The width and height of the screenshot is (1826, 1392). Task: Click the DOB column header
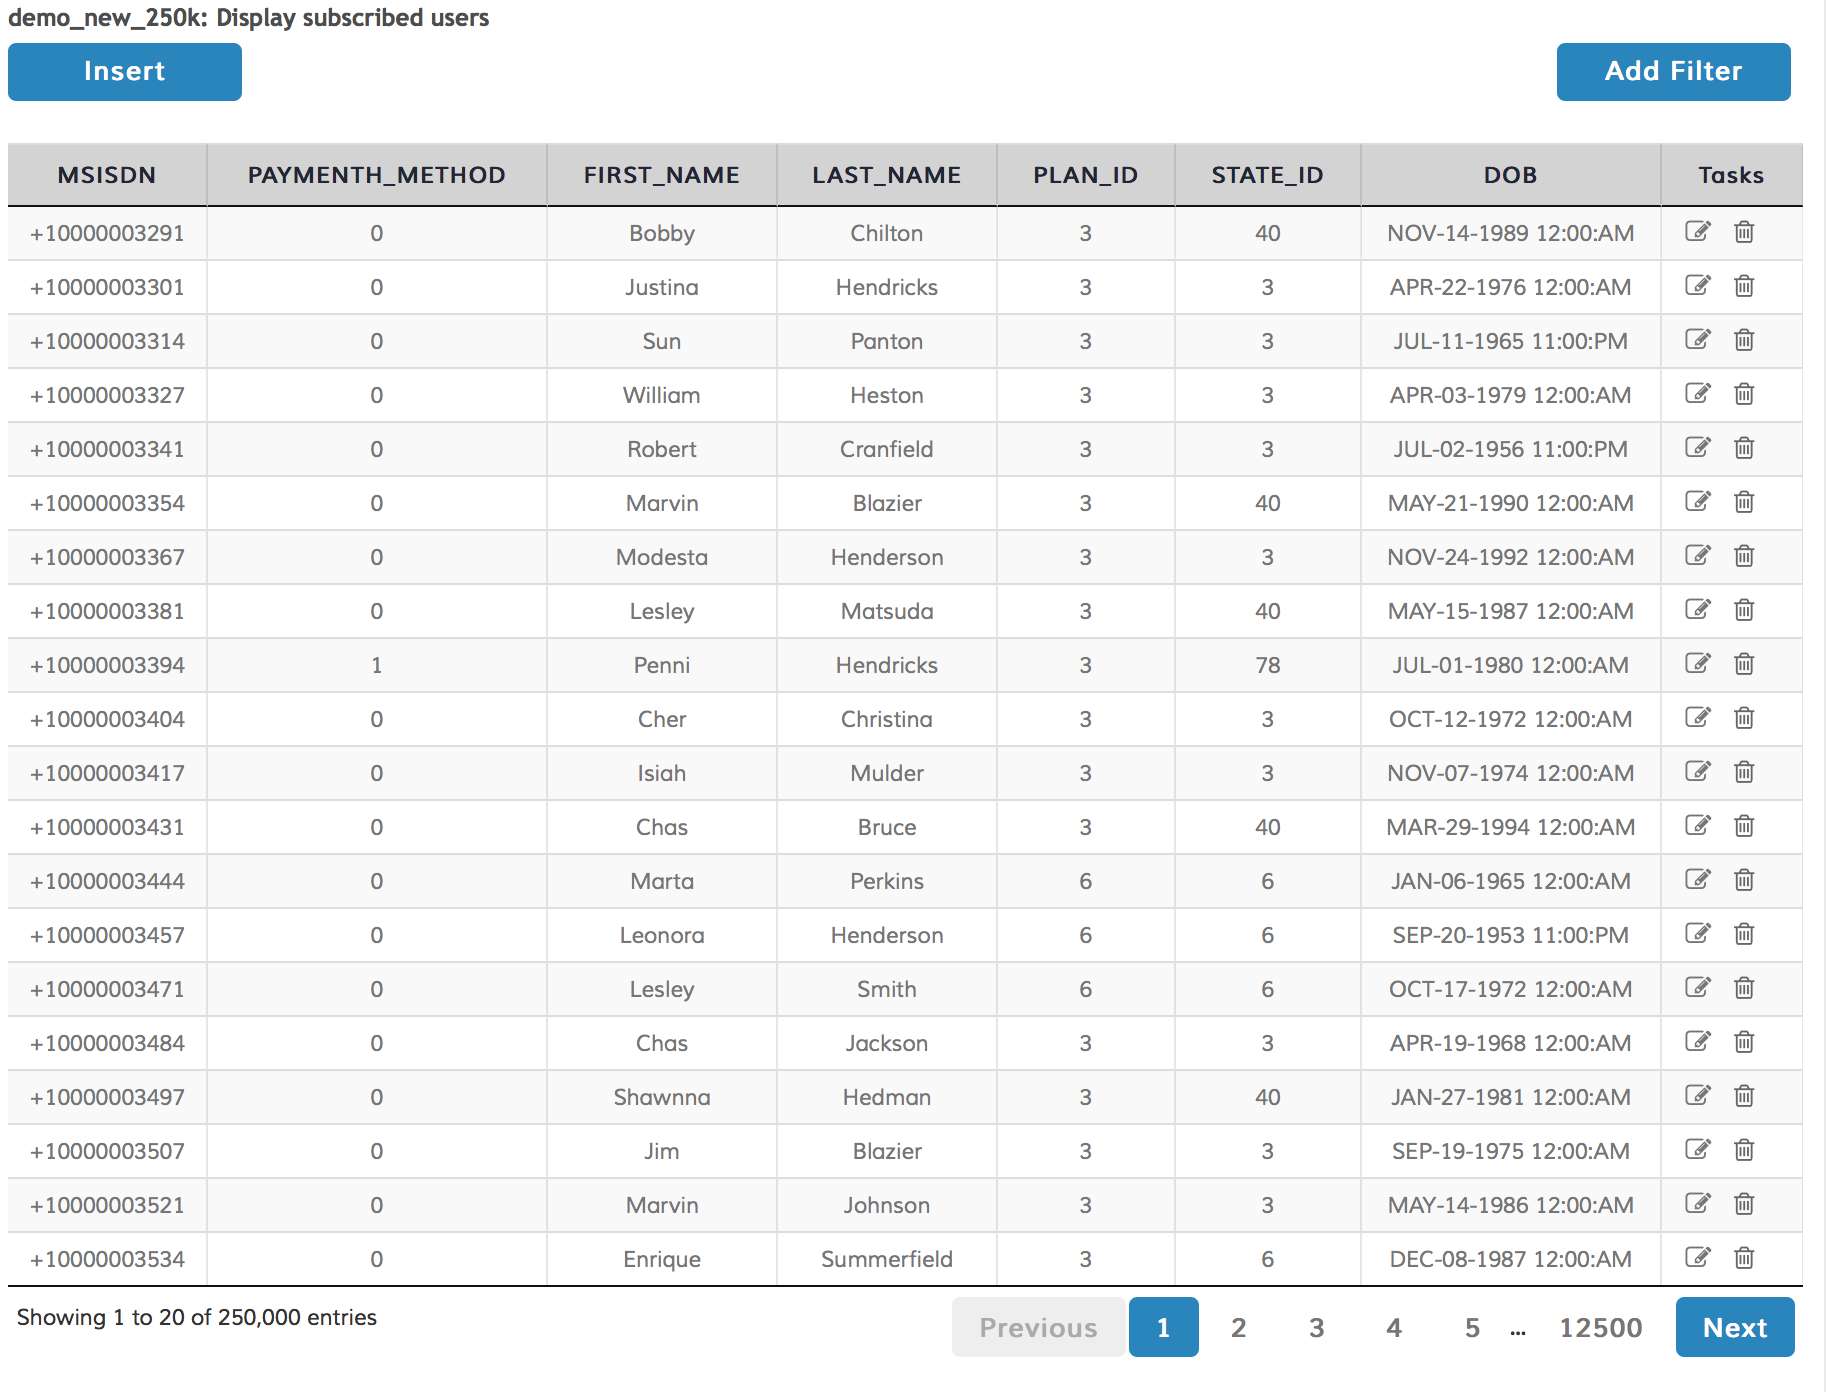pyautogui.click(x=1509, y=175)
